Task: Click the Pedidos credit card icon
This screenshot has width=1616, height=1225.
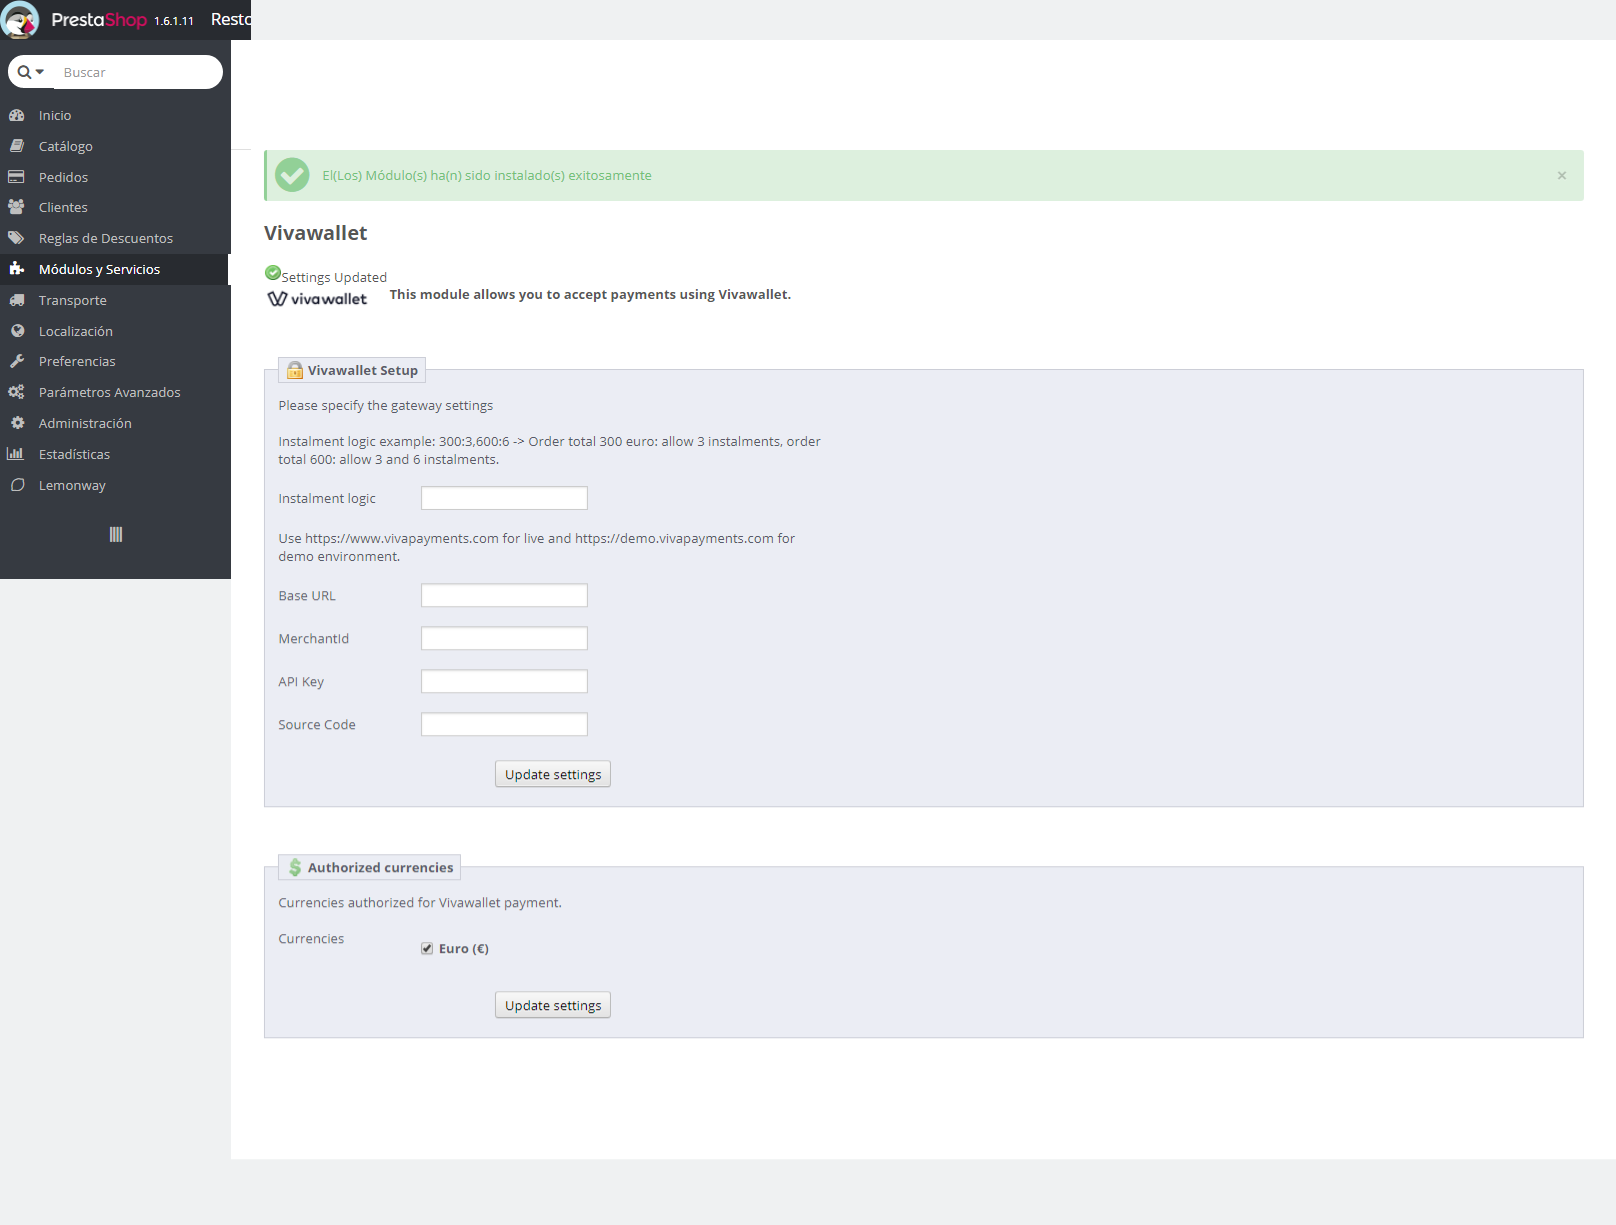Action: coord(17,177)
